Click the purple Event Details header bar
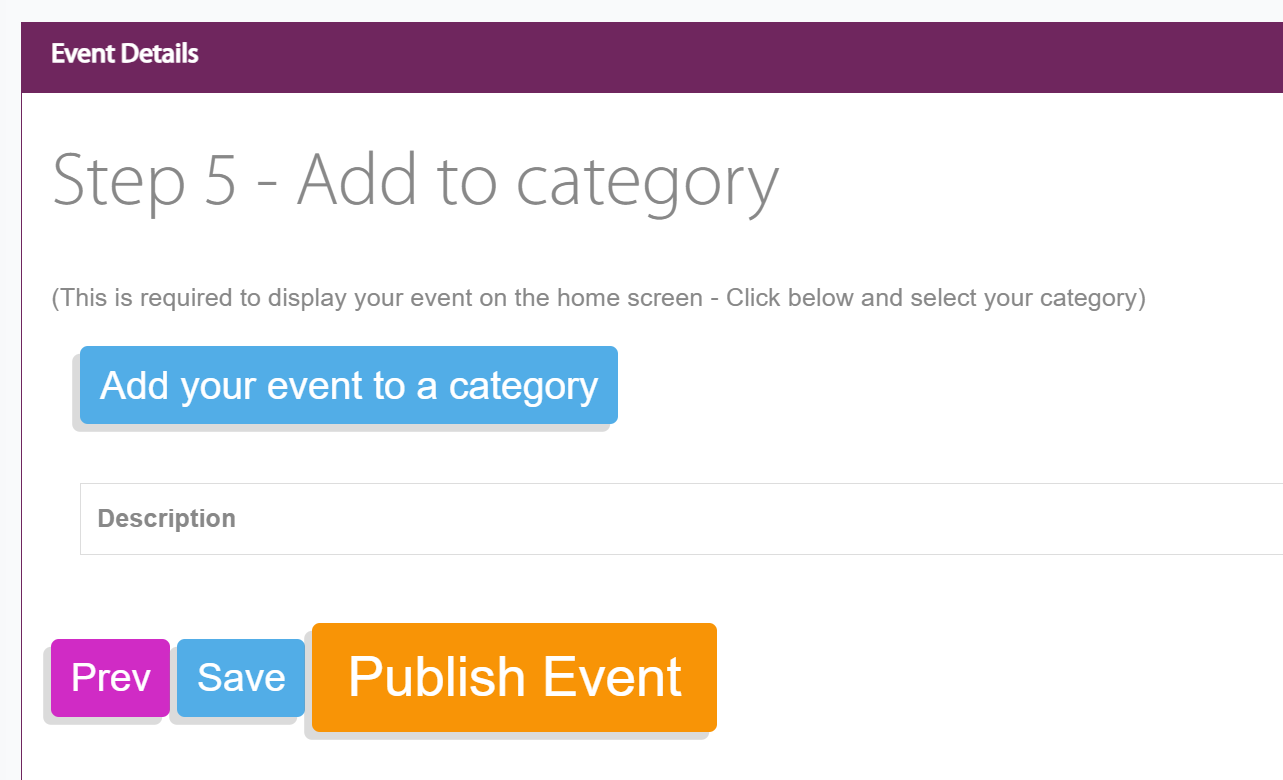The height and width of the screenshot is (780, 1283). click(652, 57)
